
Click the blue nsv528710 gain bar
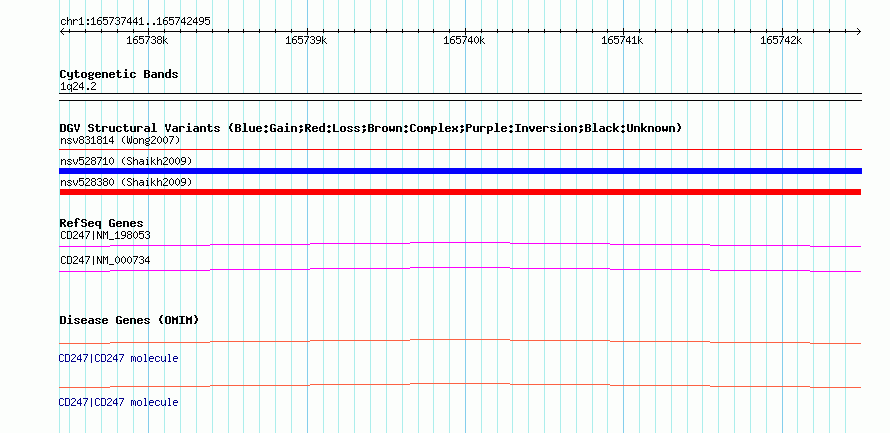[460, 171]
